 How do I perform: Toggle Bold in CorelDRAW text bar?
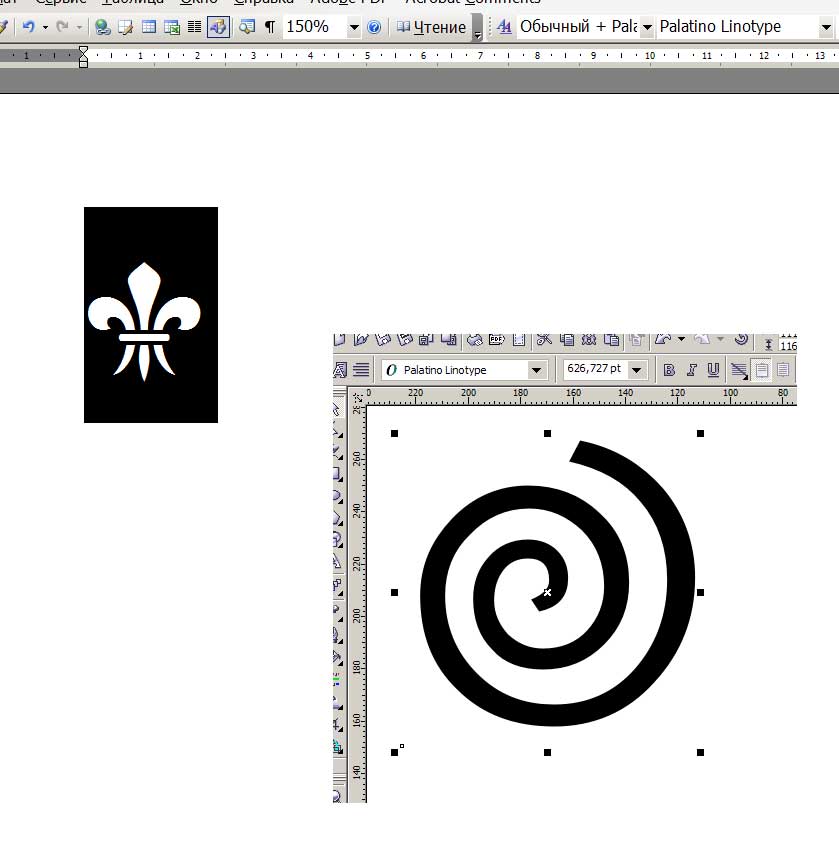(x=669, y=370)
